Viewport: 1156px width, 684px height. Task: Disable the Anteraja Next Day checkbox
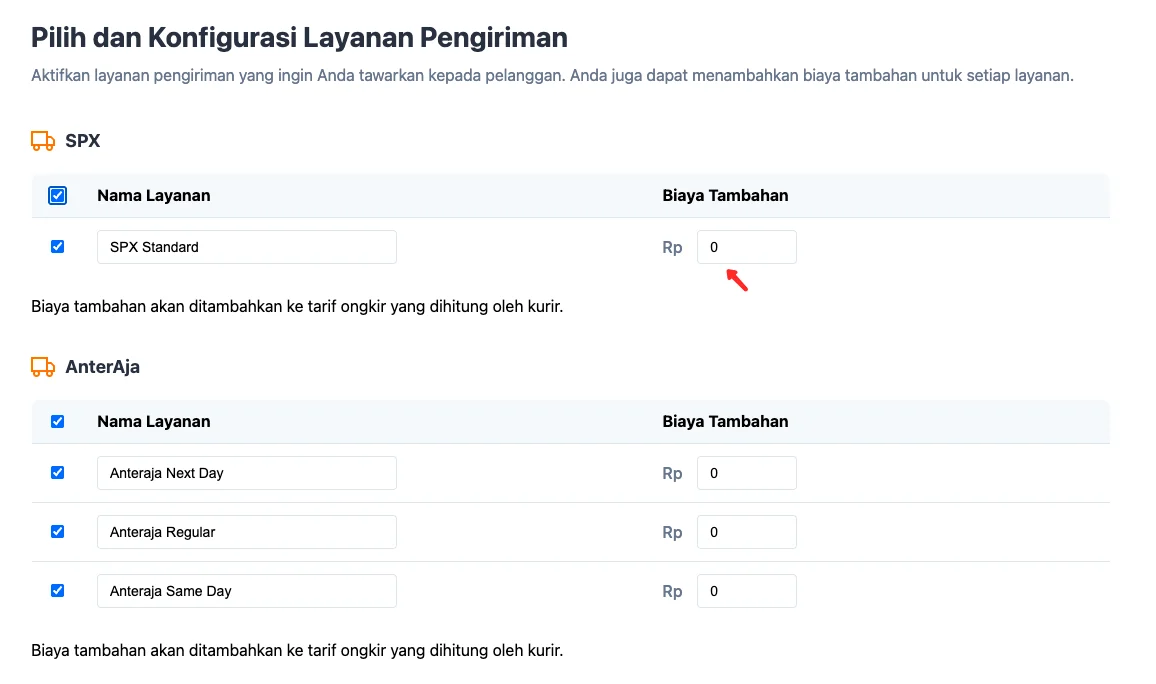[57, 472]
